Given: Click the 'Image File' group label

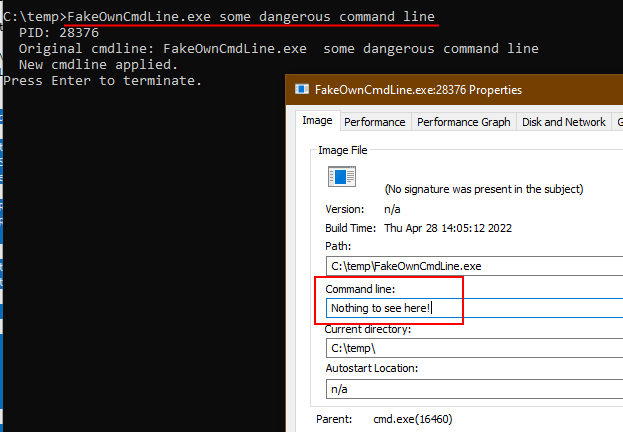Looking at the screenshot, I should pos(342,150).
